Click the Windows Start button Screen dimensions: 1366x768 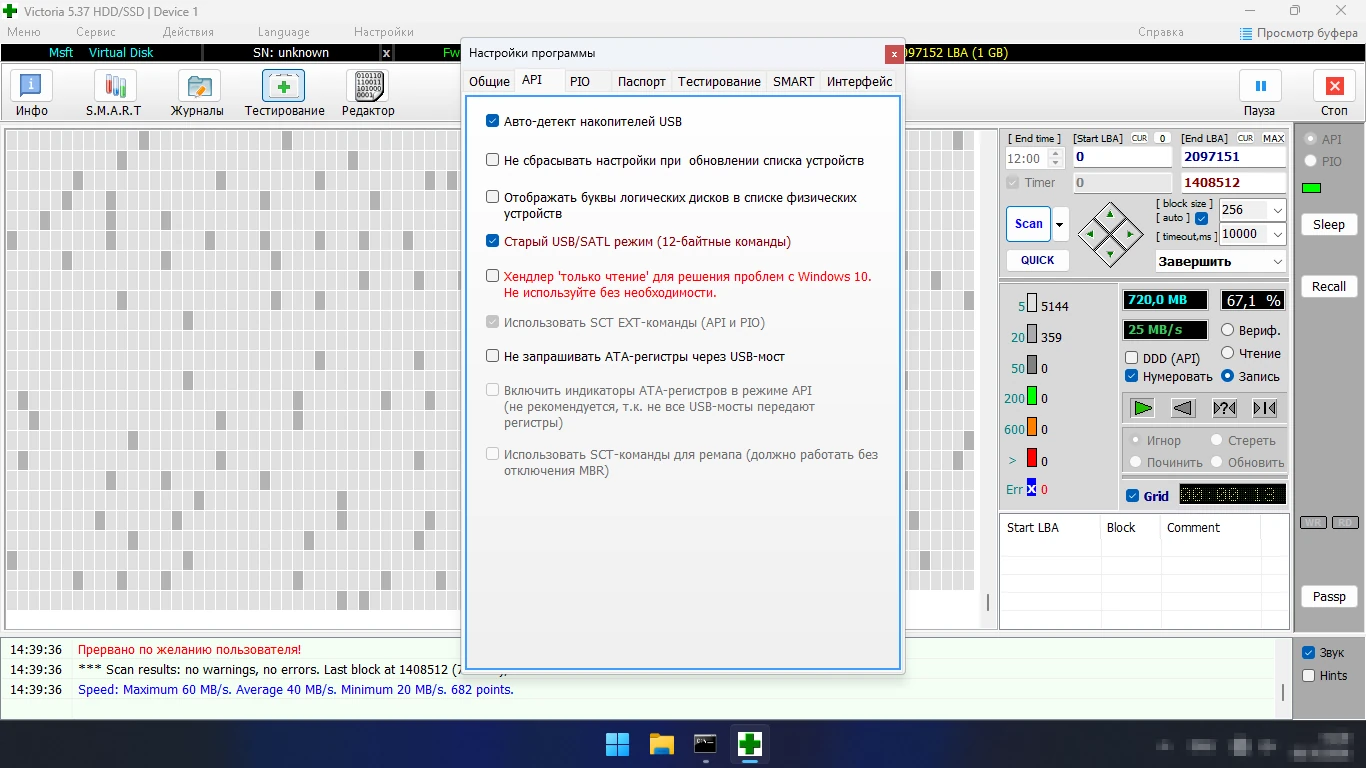(x=617, y=744)
